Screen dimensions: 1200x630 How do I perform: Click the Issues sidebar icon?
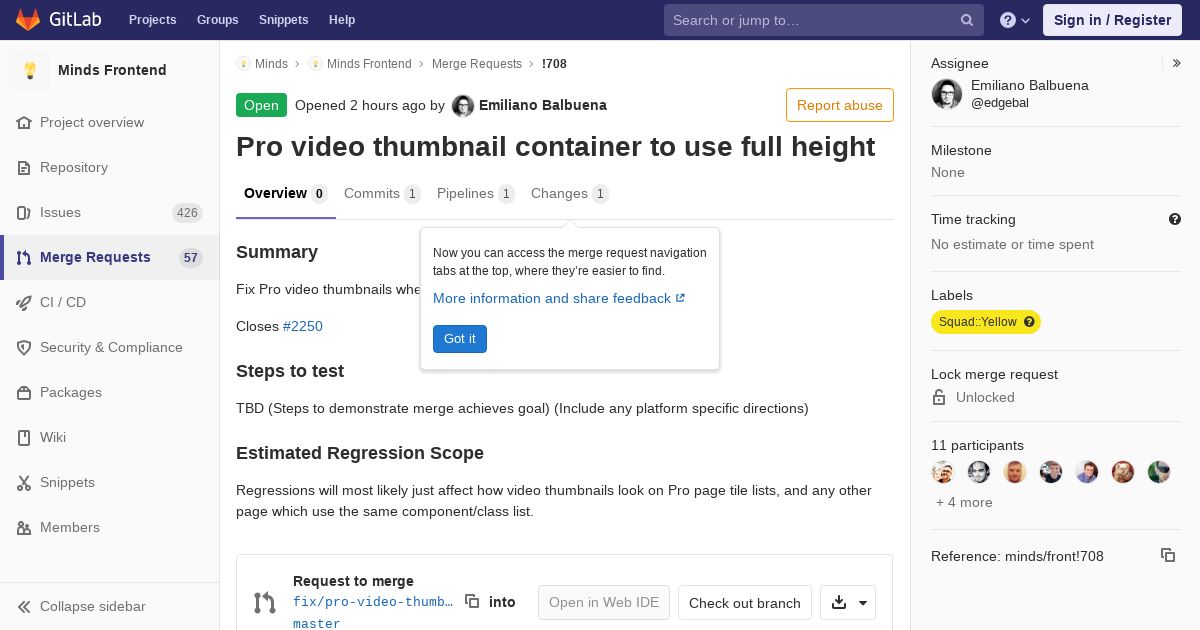(x=24, y=212)
